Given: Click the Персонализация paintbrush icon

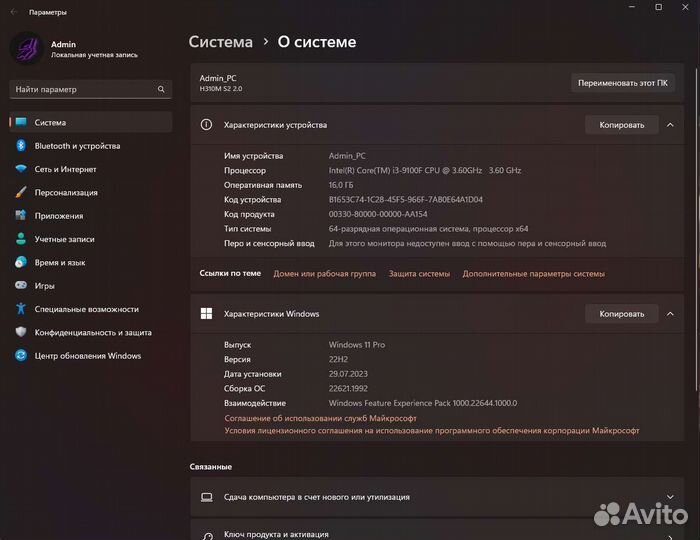Looking at the screenshot, I should coord(21,192).
